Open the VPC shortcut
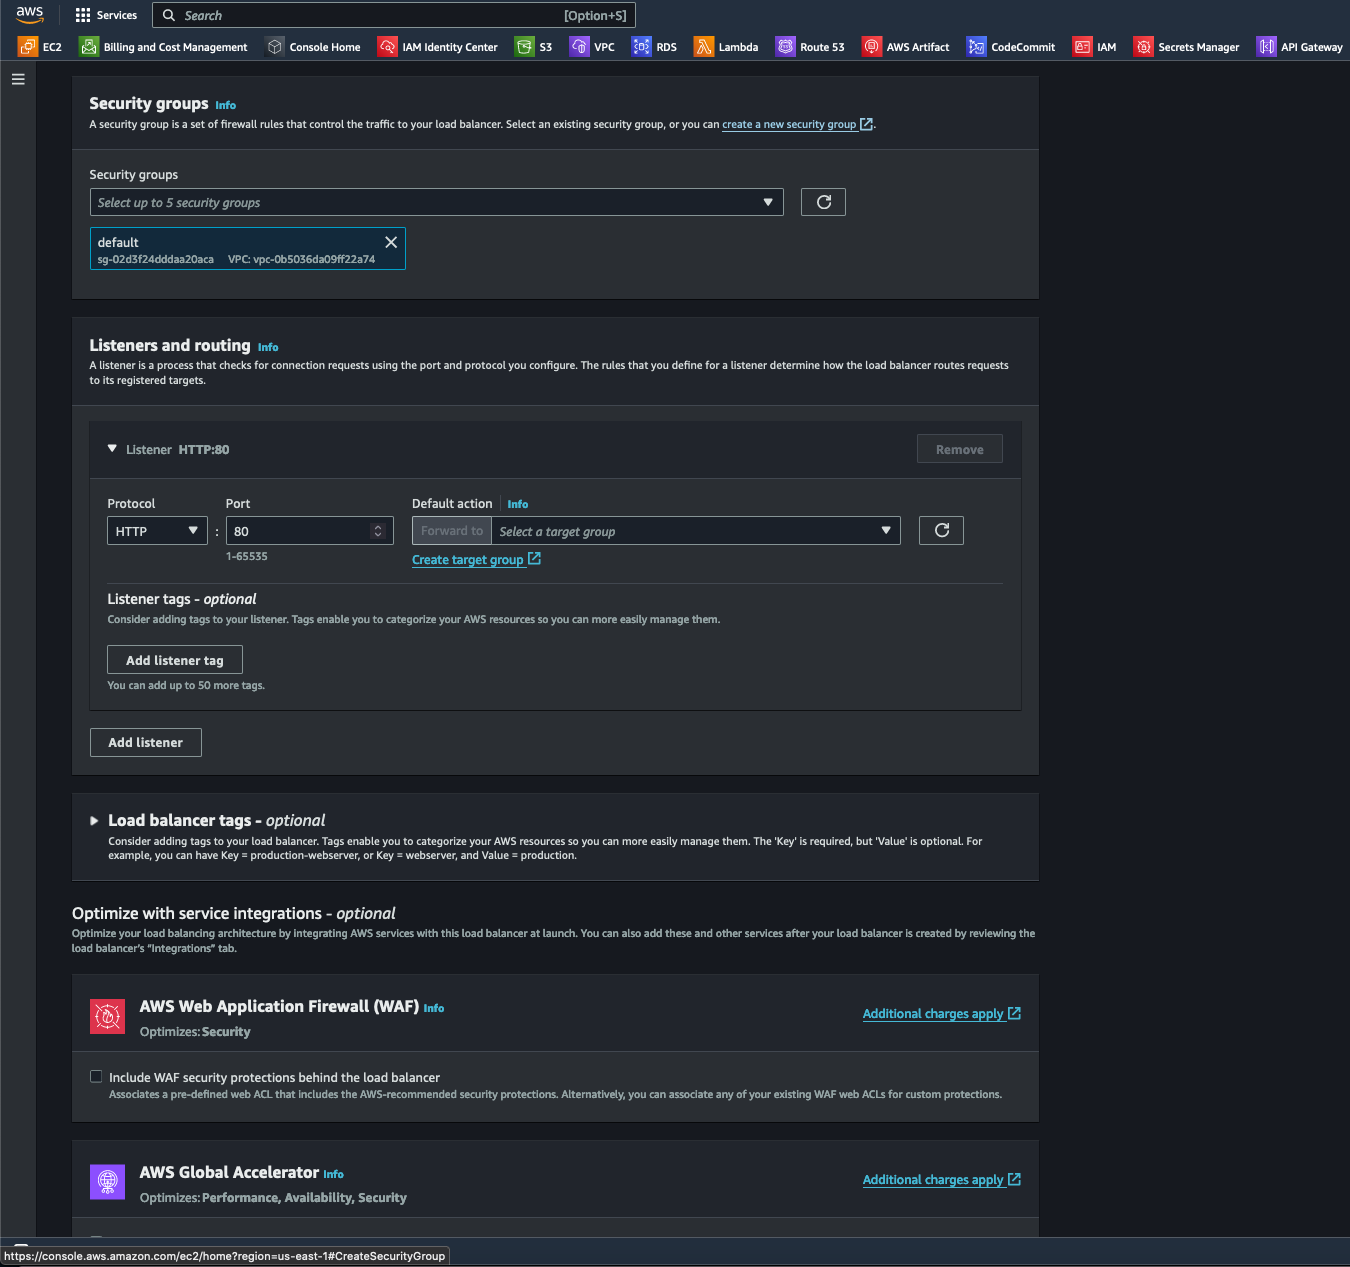Screen dimensions: 1350x1267 (592, 47)
